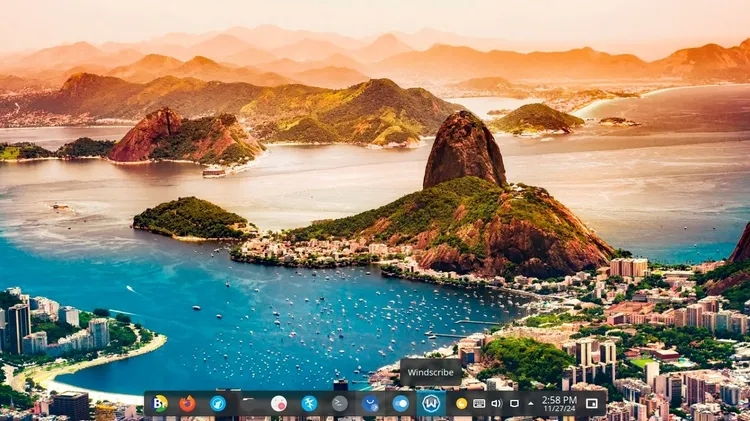Open the yellow moon night-light tray icon

pos(461,404)
